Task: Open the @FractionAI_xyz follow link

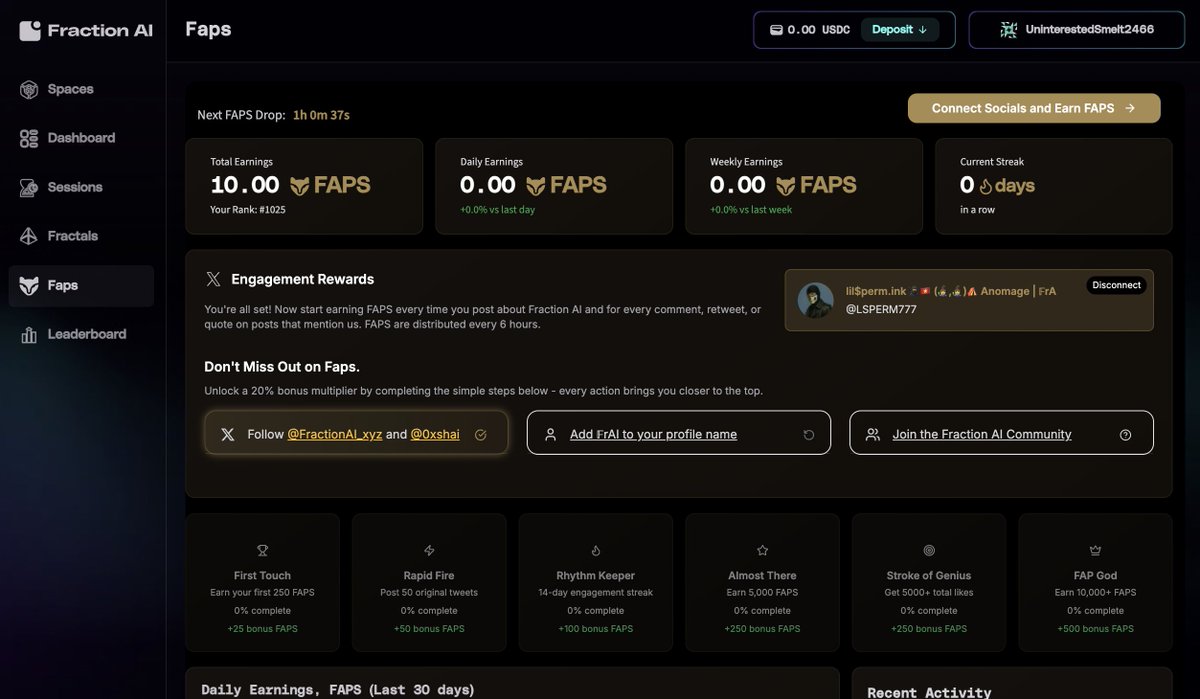Action: click(x=335, y=434)
